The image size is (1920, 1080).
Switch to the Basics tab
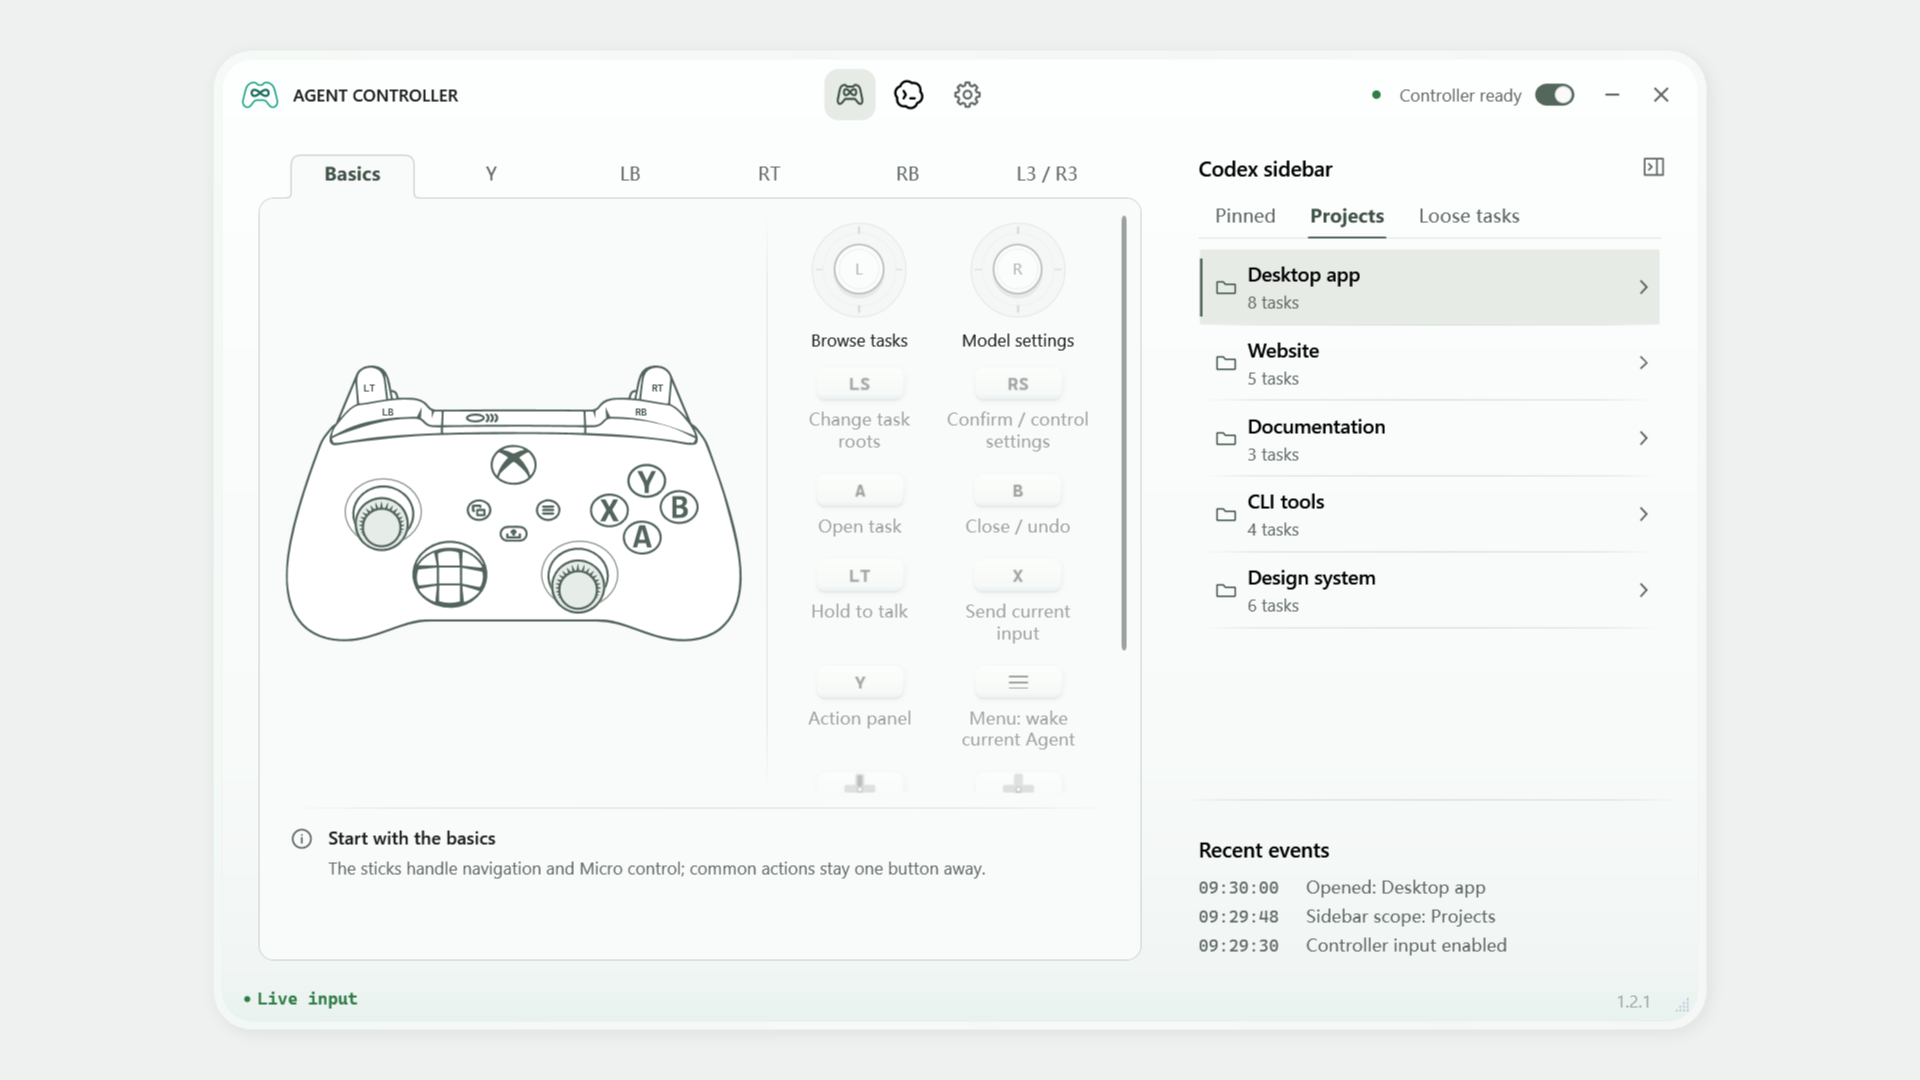[x=352, y=175]
